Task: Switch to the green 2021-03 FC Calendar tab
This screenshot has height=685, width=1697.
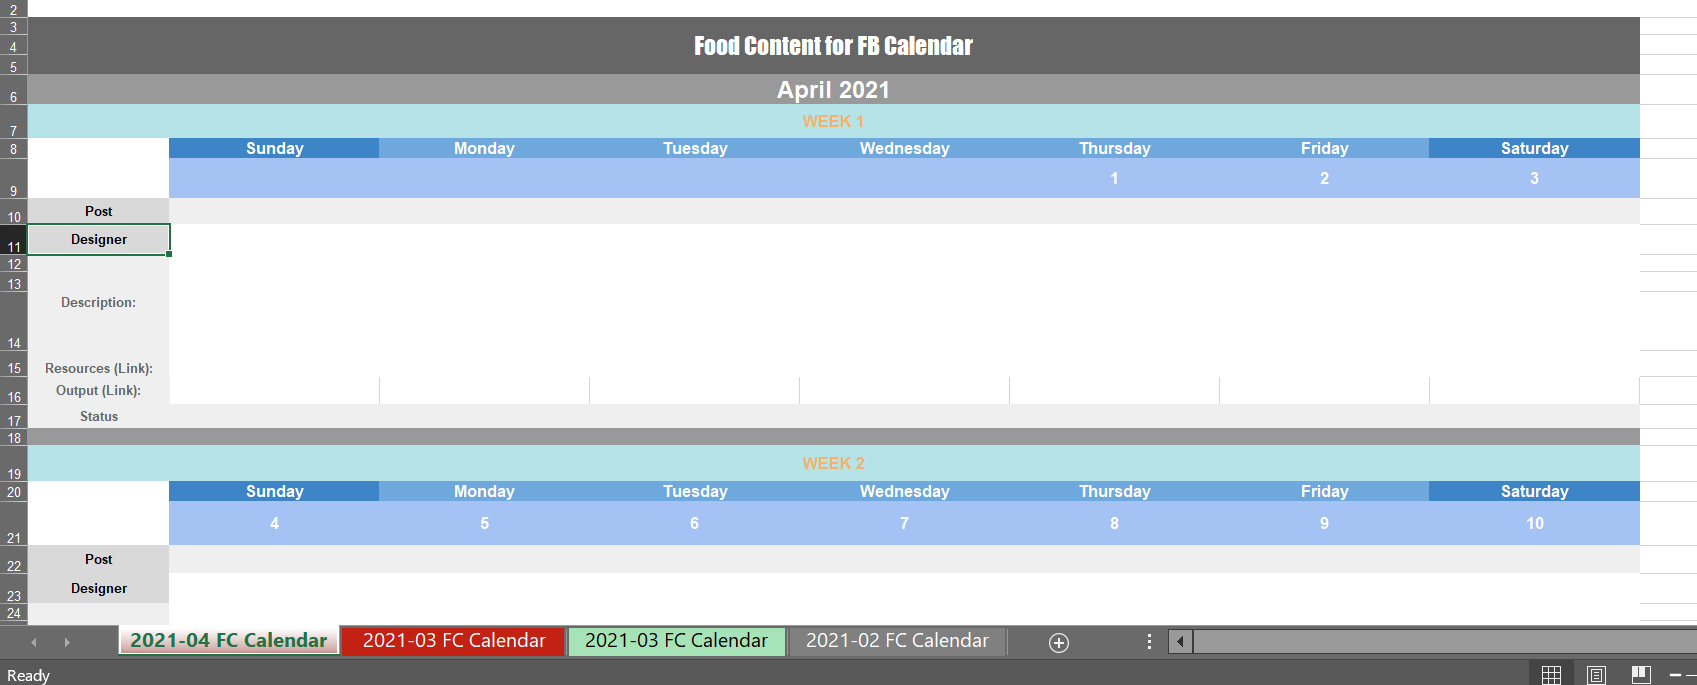Action: tap(676, 641)
